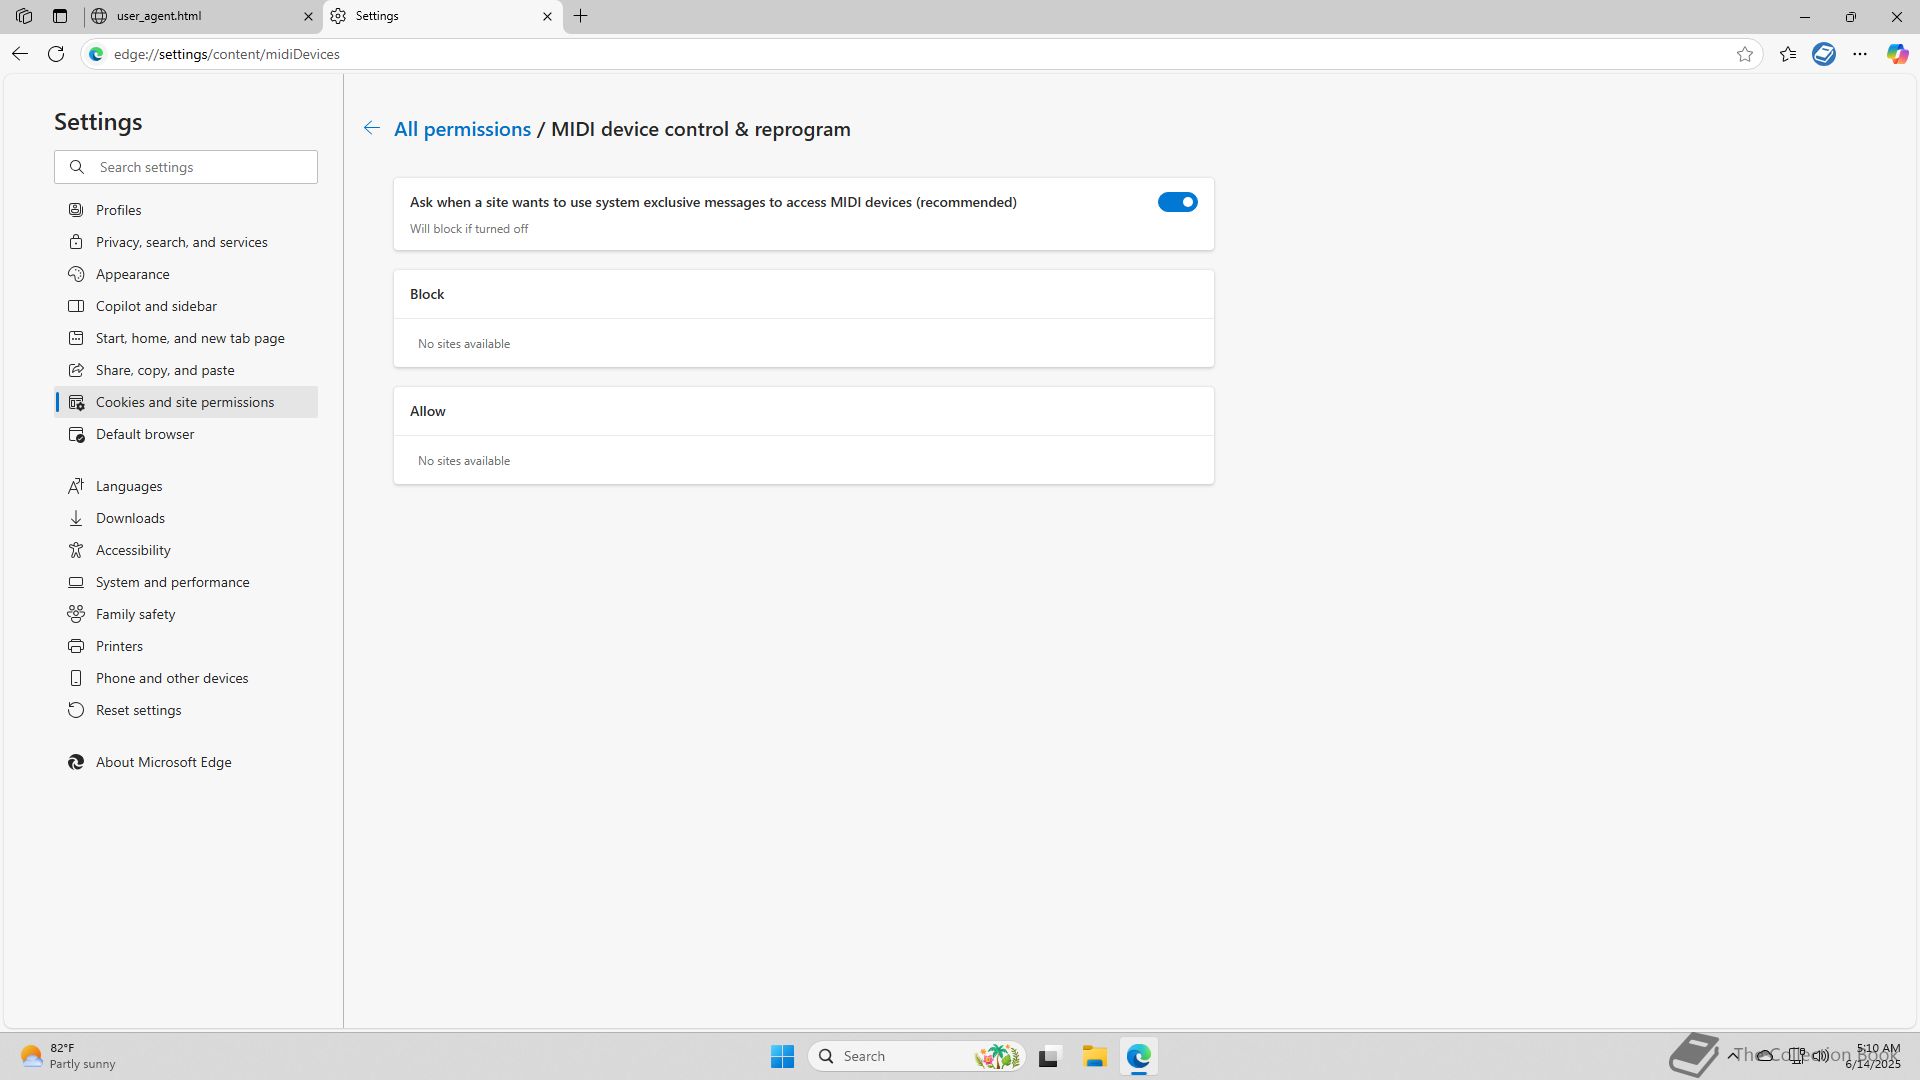This screenshot has height=1080, width=1920.
Task: Open Windows Start menu
Action: pyautogui.click(x=782, y=1056)
